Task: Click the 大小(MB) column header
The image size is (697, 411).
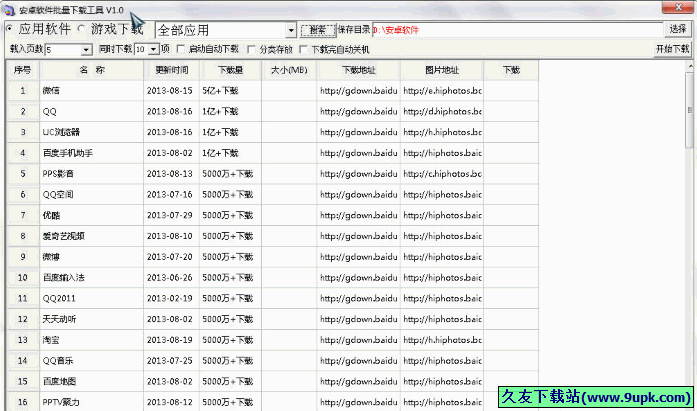Action: (289, 70)
